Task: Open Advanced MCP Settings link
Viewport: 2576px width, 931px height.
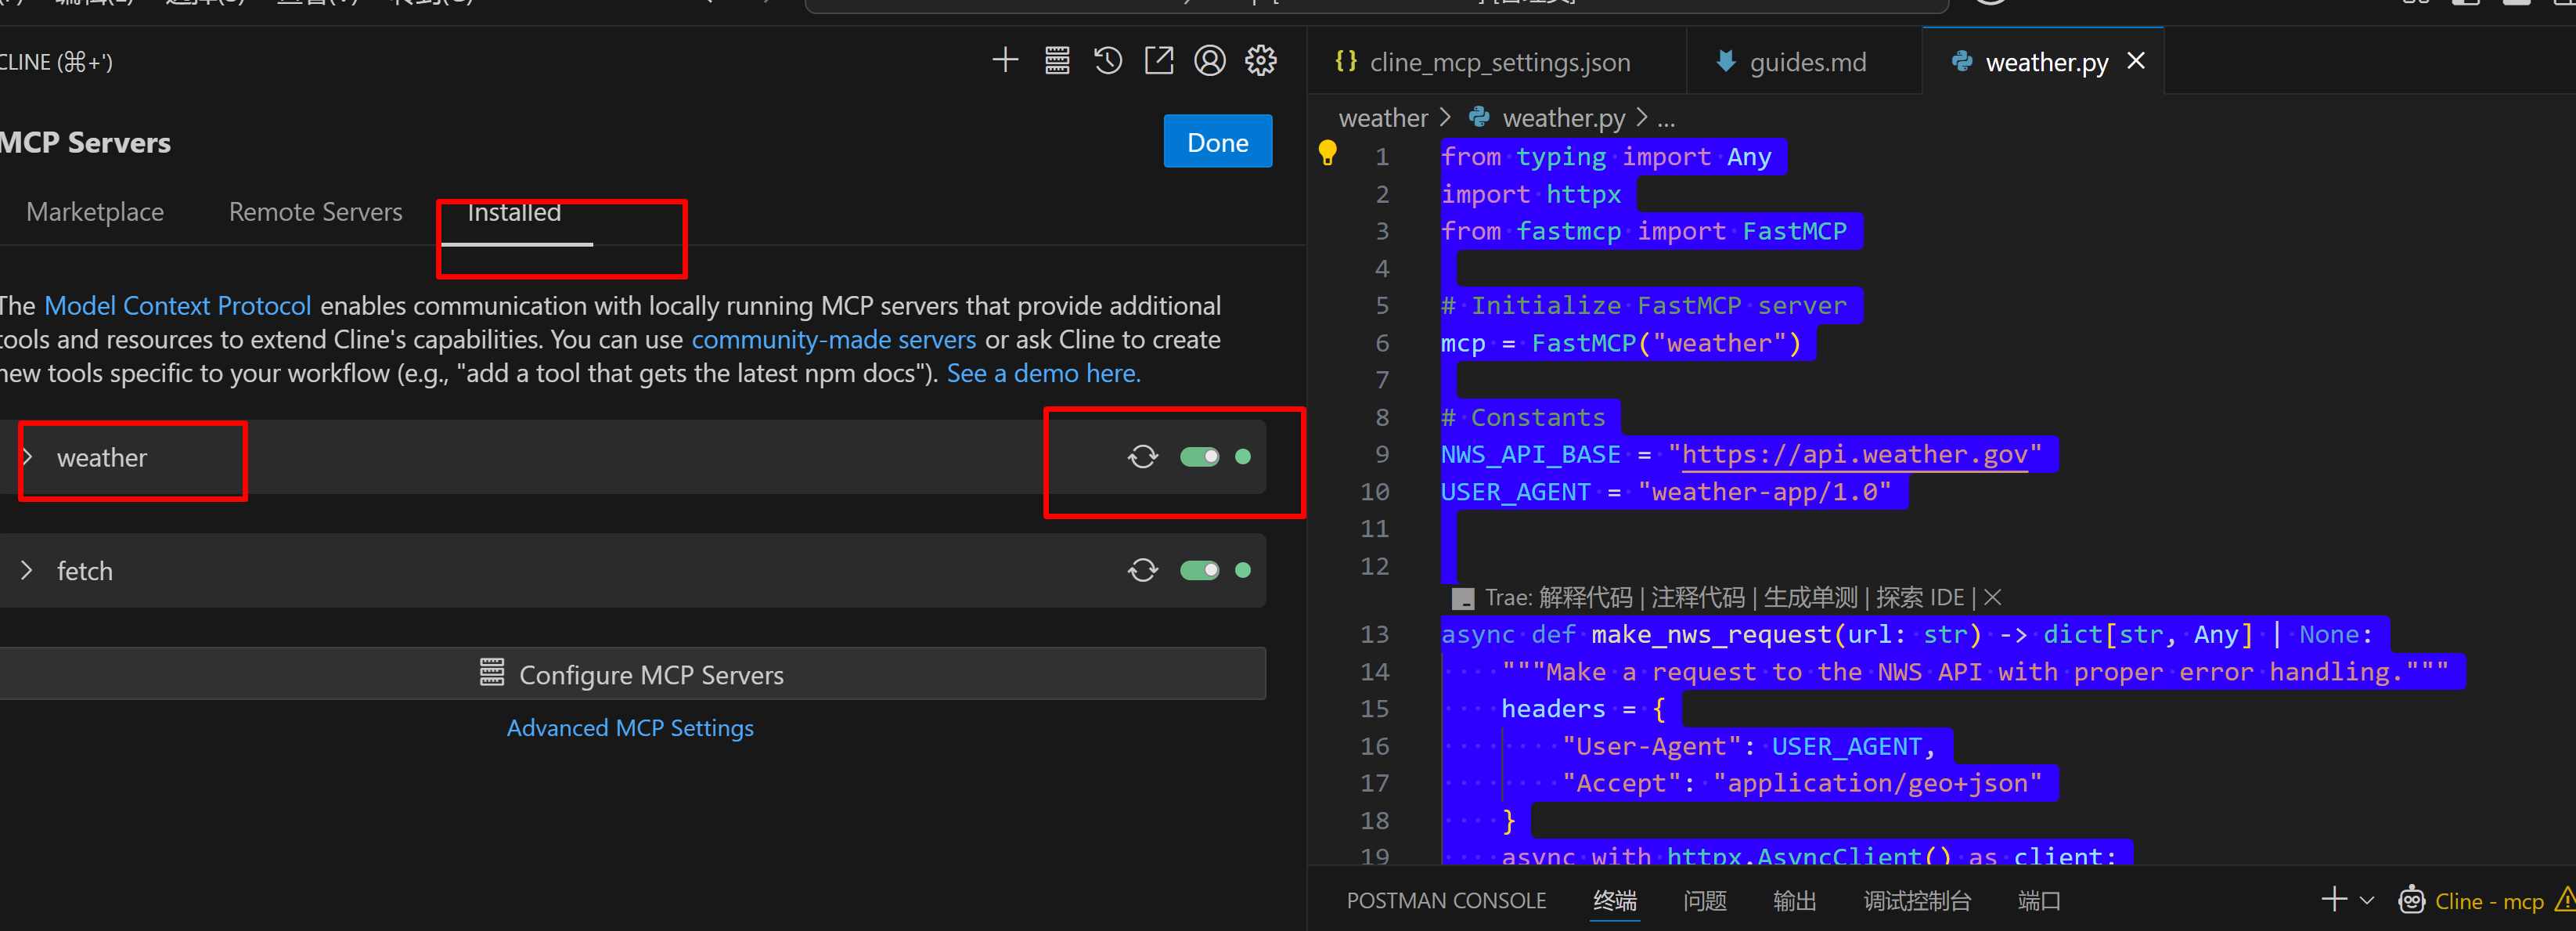Action: [x=630, y=728]
